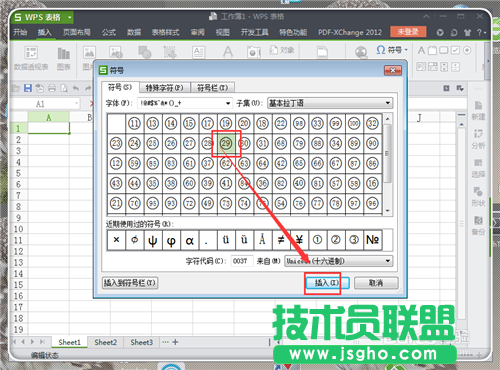Screen dimensions: 500x370
Task: Click the 插入(I) button in dialog
Action: point(327,283)
